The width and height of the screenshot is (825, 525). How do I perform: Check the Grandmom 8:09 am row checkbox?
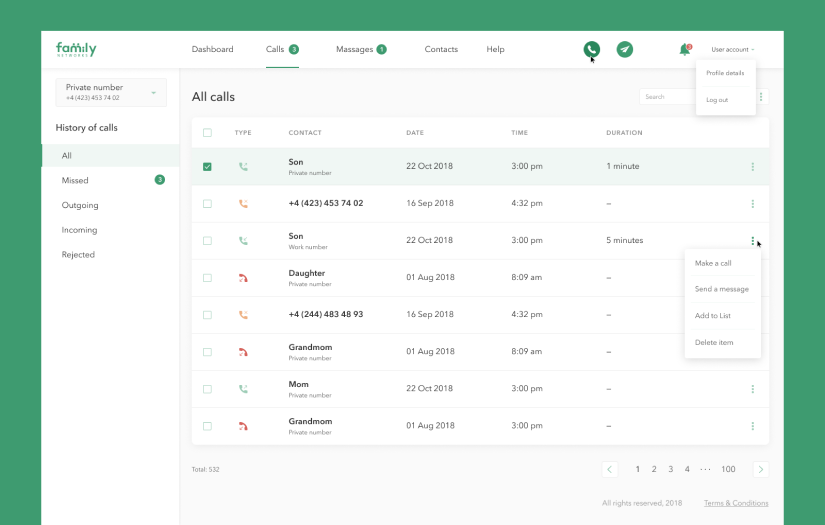pos(207,352)
